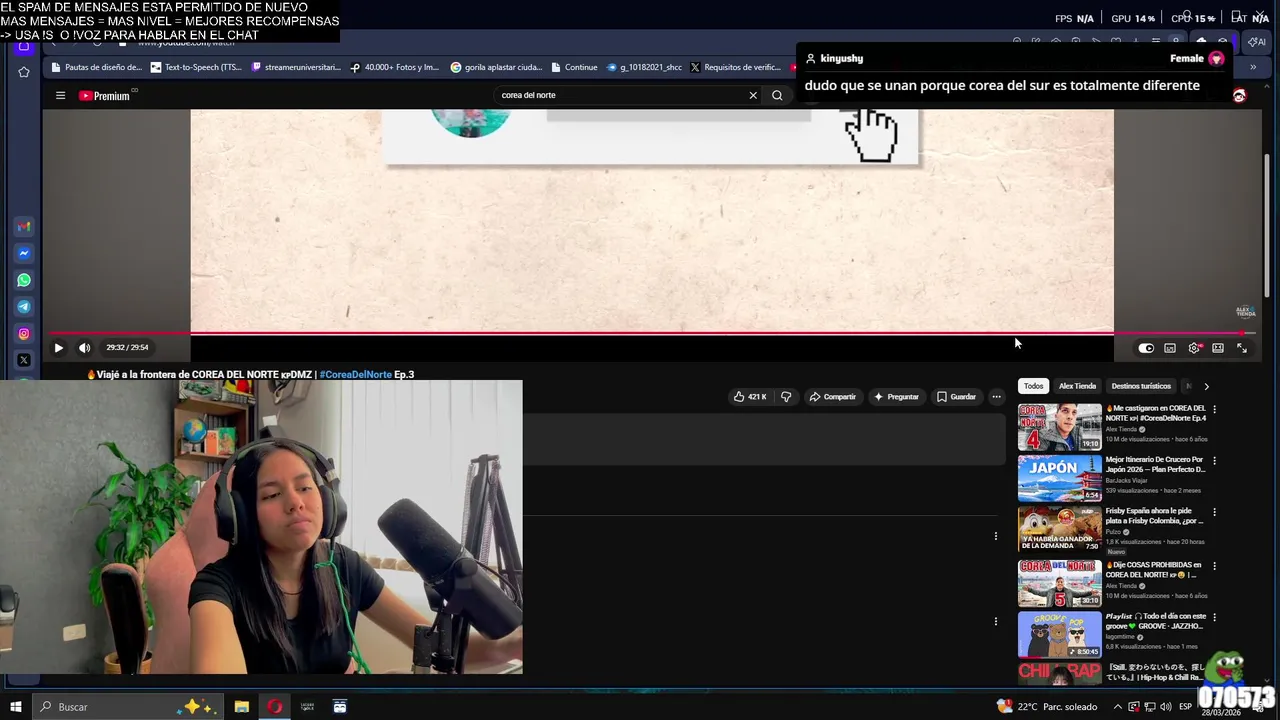This screenshot has width=1280, height=720.
Task: Open 'Me castigaron en COREA DEL NORTE' thumbnail
Action: tap(1059, 427)
